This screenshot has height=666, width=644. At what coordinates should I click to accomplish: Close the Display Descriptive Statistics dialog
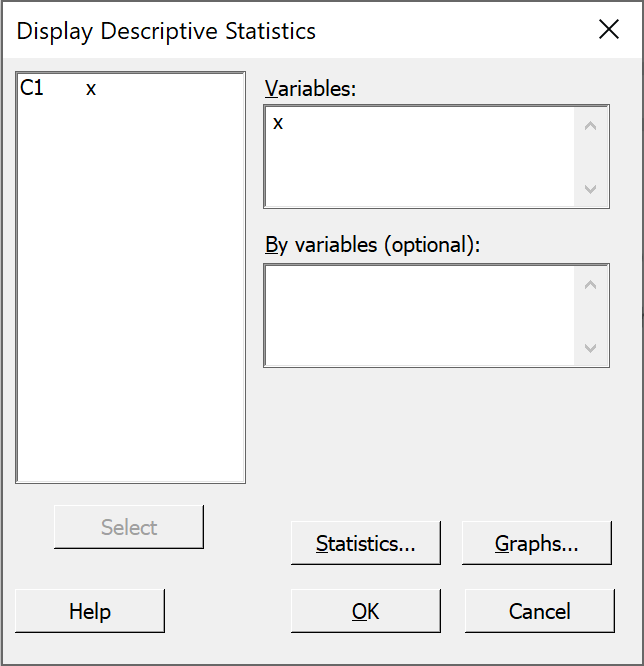point(609,30)
